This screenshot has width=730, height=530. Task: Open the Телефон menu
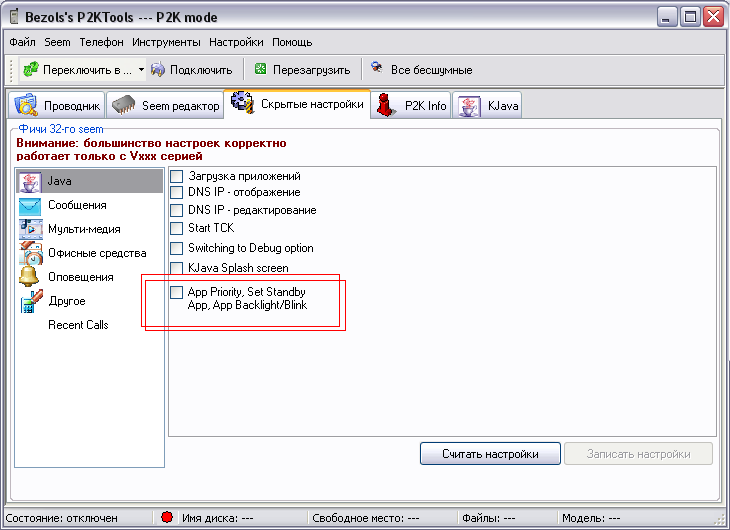click(101, 42)
